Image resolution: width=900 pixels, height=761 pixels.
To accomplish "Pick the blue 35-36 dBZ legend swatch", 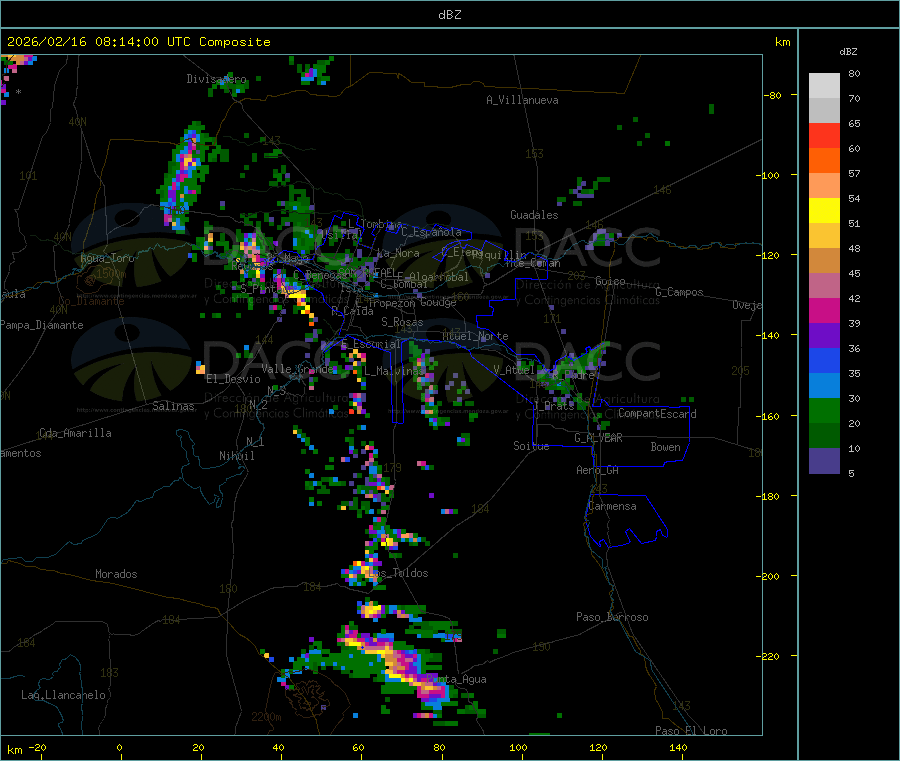I will [824, 360].
